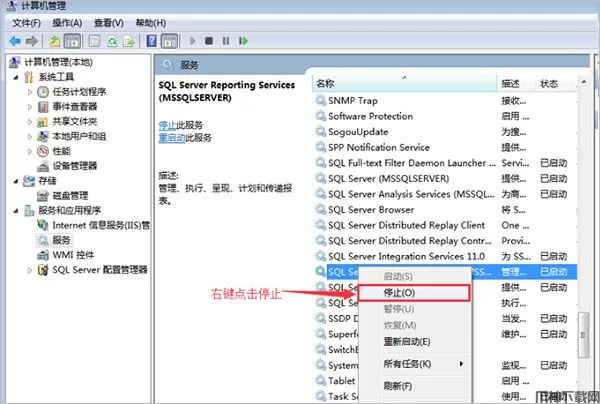Image resolution: width=600 pixels, height=404 pixels.
Task: Click the Export list toolbar icon
Action: [x=129, y=41]
